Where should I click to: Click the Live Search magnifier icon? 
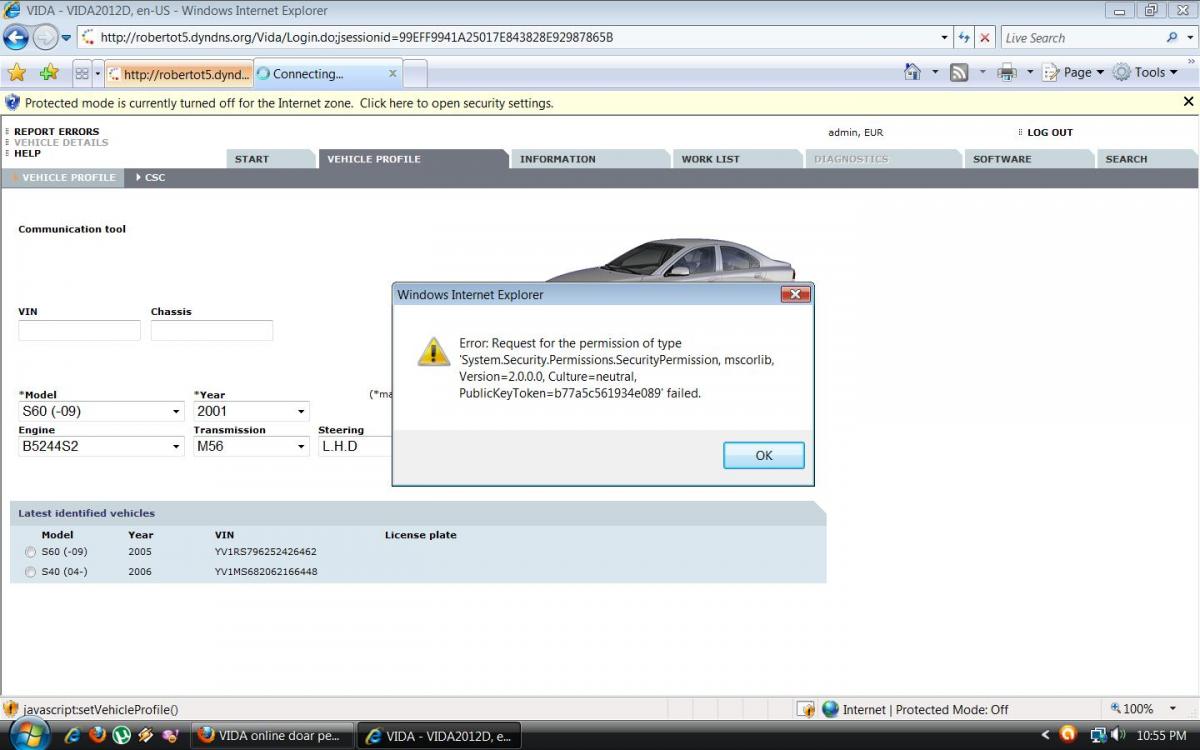(1172, 38)
